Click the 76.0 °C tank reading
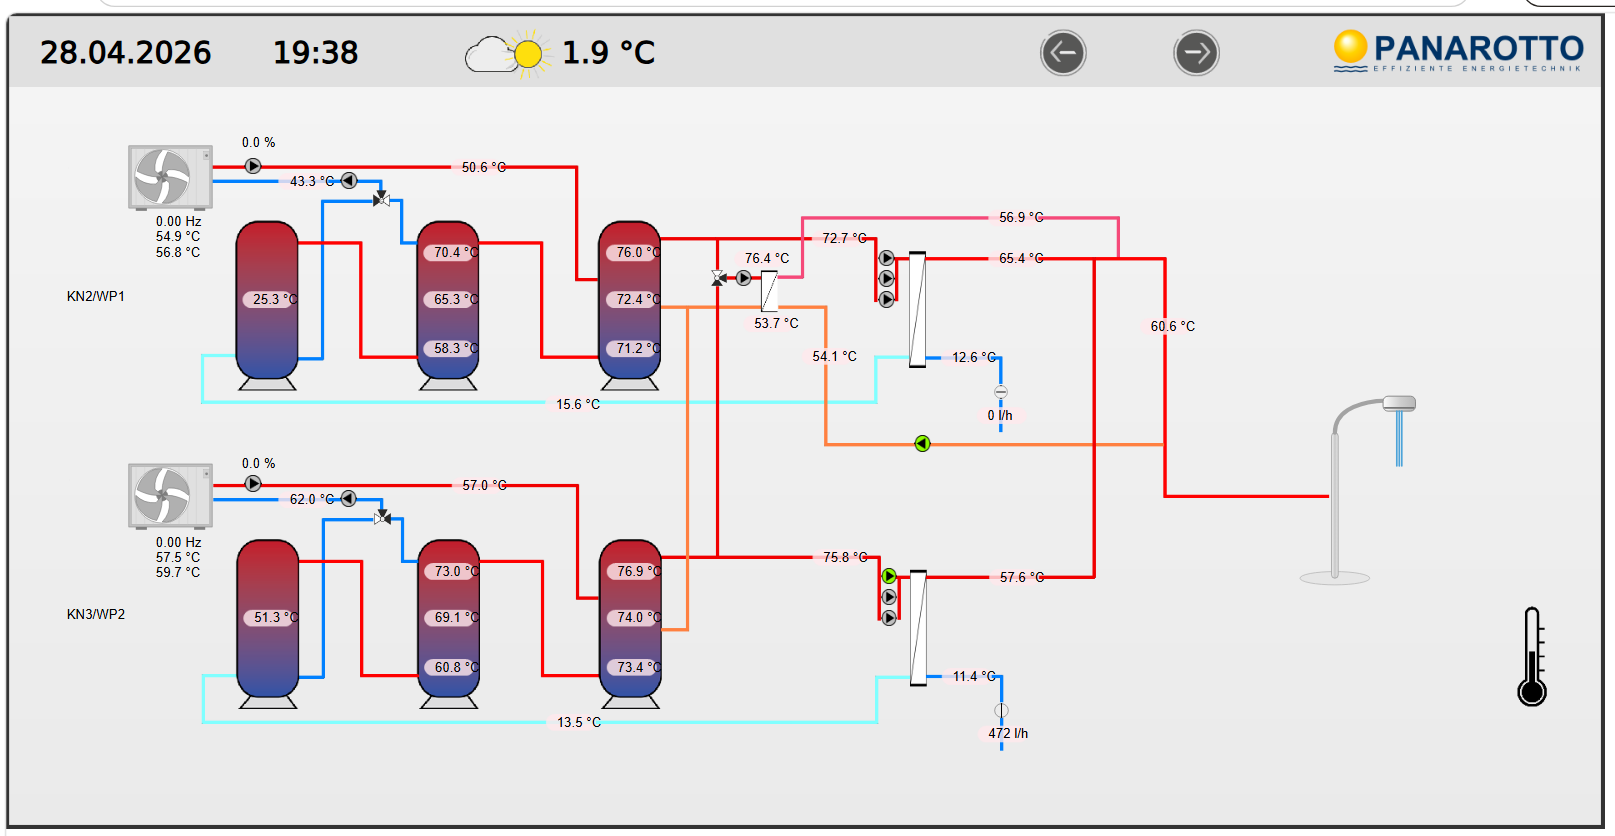This screenshot has width=1615, height=836. coord(637,252)
